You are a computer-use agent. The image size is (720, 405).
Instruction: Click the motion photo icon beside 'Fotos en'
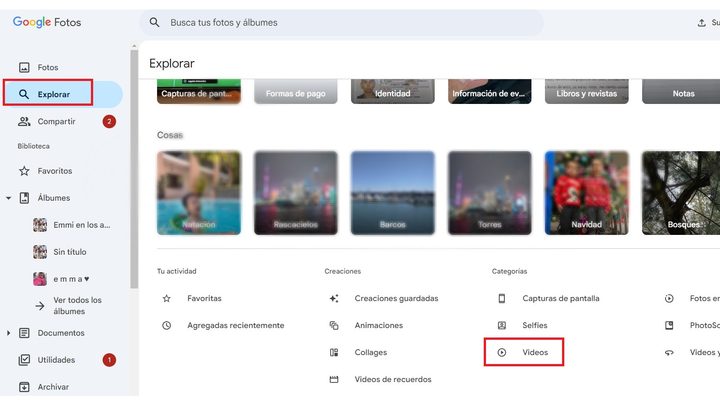(669, 298)
